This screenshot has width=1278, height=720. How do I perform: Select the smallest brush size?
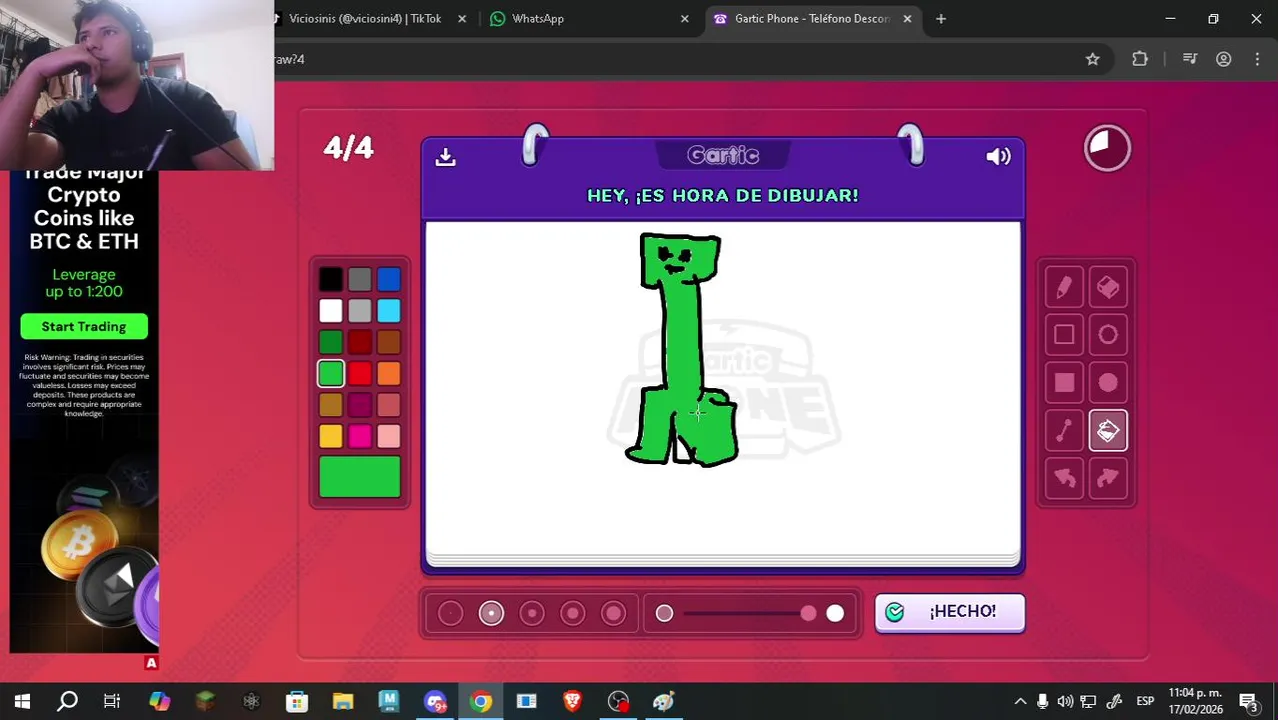coord(450,613)
